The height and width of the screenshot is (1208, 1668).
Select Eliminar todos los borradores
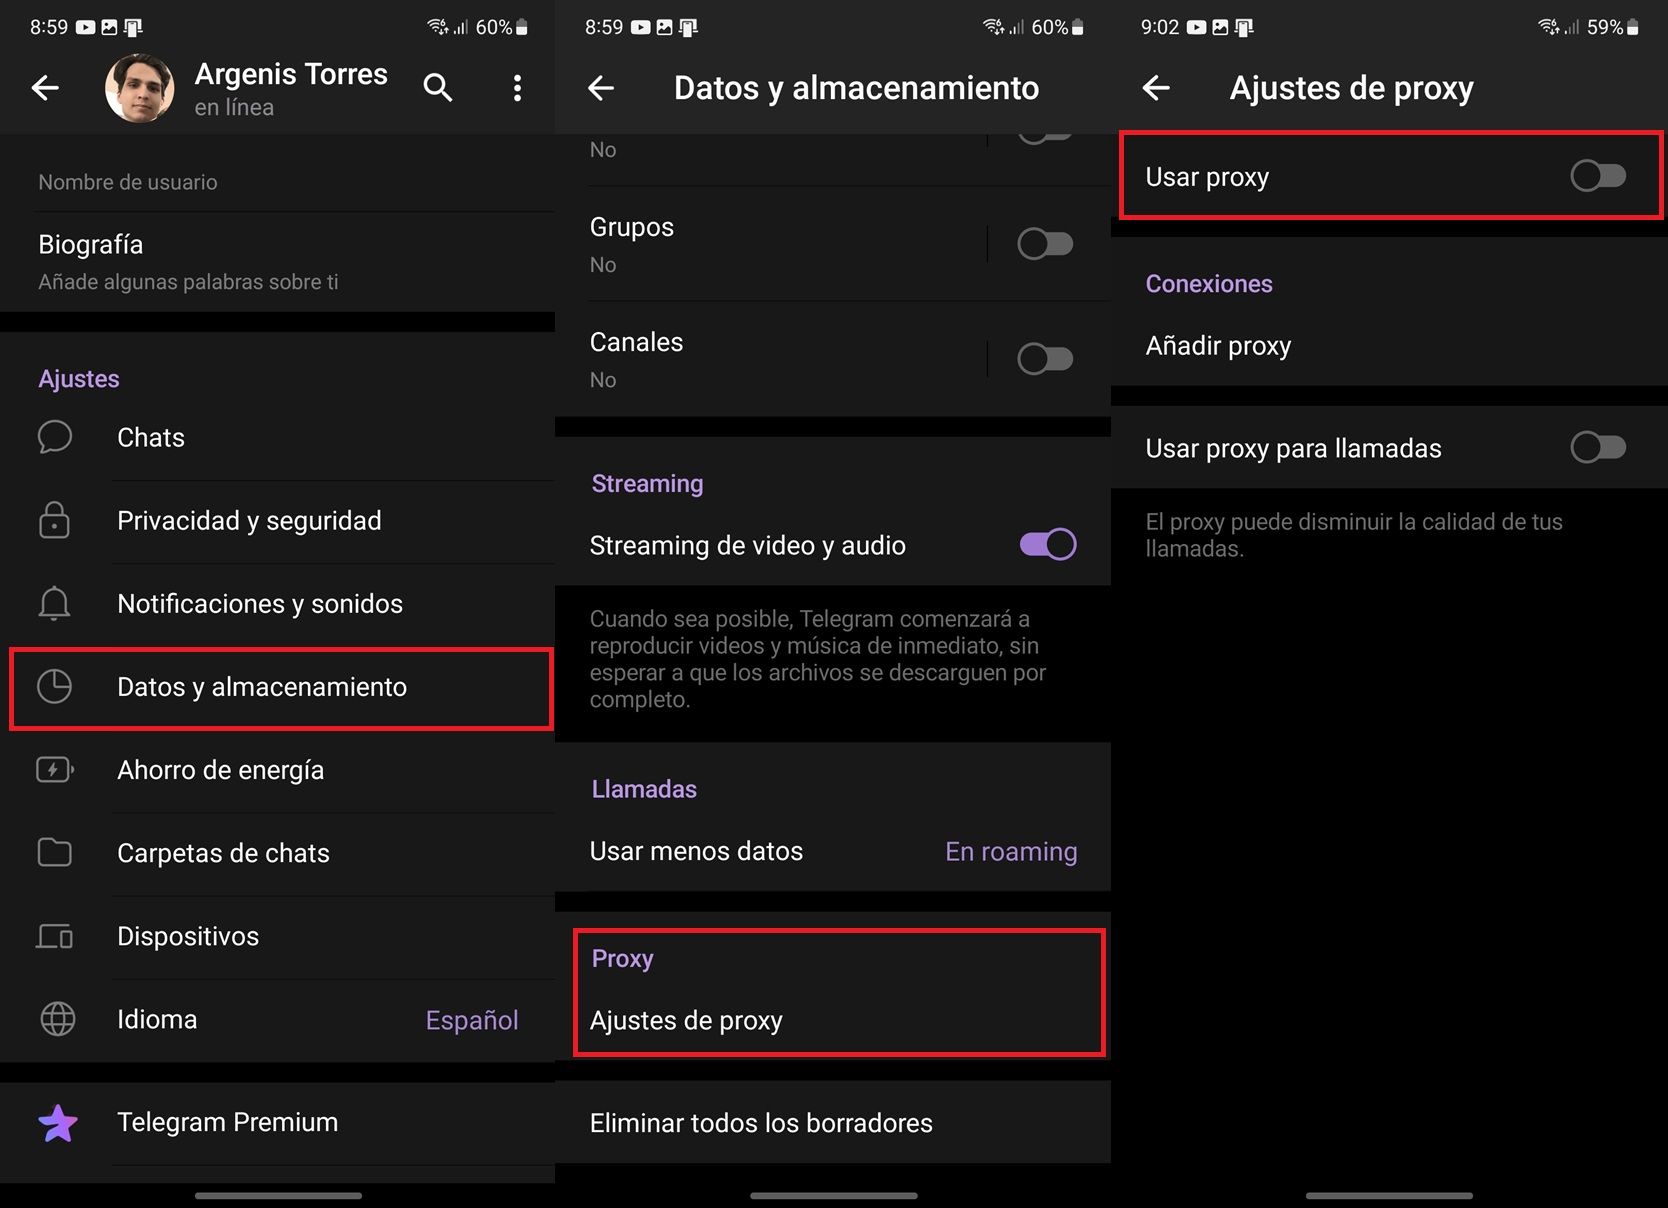(x=760, y=1122)
